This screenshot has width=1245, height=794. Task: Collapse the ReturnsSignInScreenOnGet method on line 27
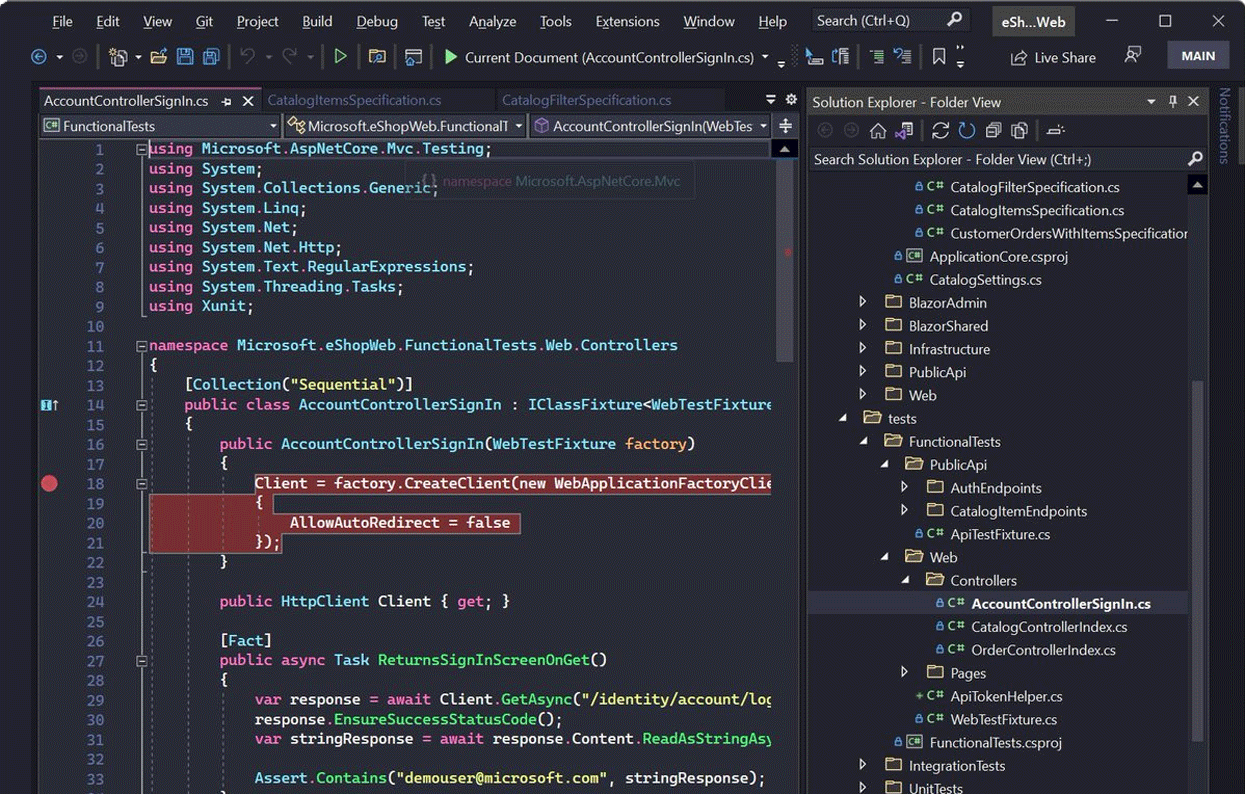[141, 660]
